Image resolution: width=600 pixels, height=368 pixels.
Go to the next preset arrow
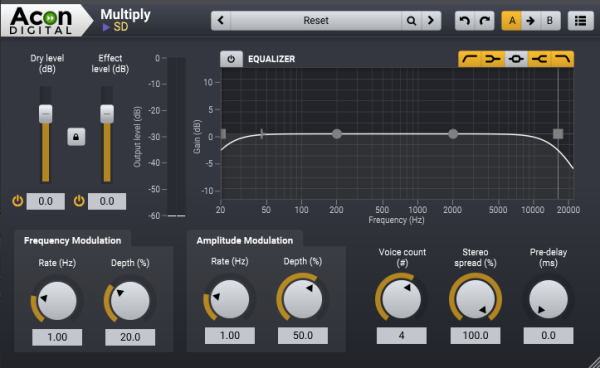pyautogui.click(x=431, y=20)
